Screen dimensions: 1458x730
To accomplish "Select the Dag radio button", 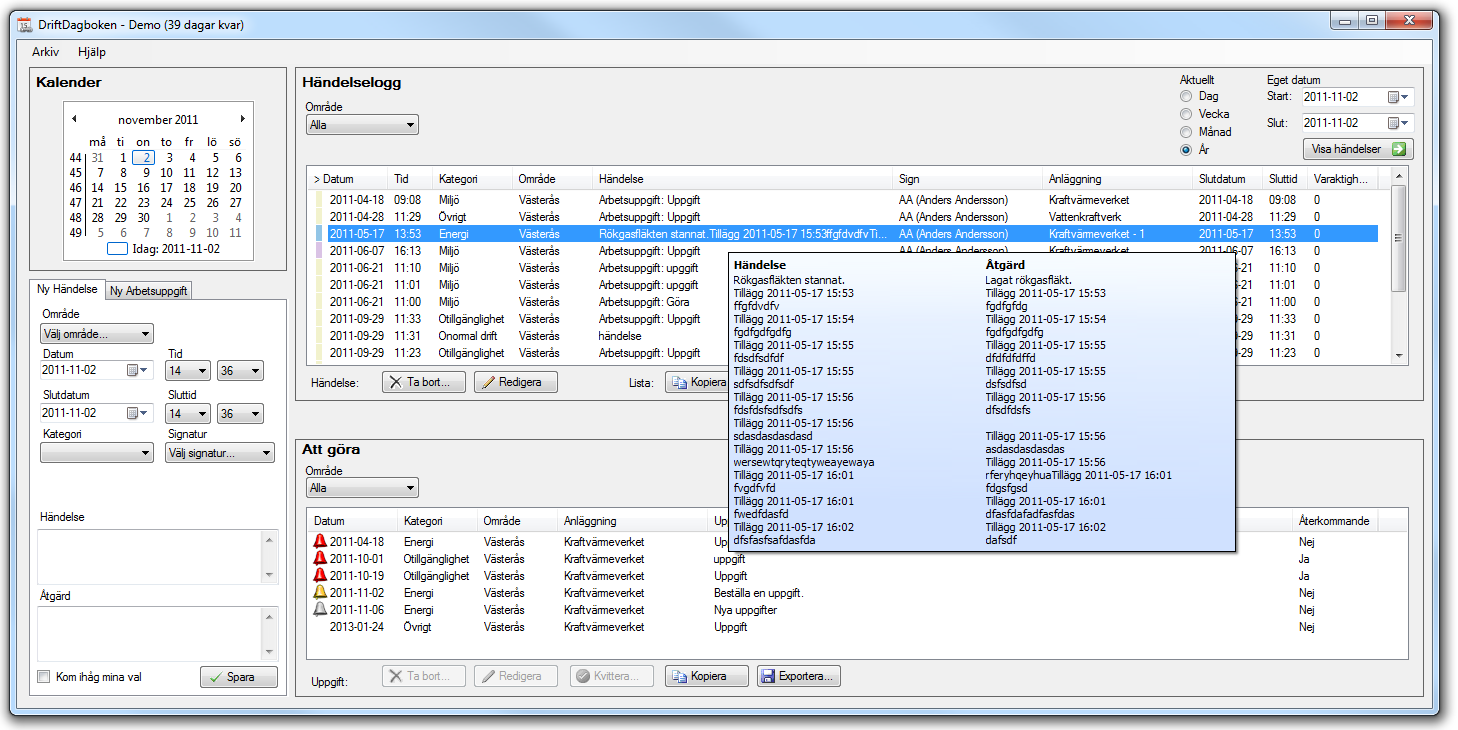I will tap(1186, 97).
